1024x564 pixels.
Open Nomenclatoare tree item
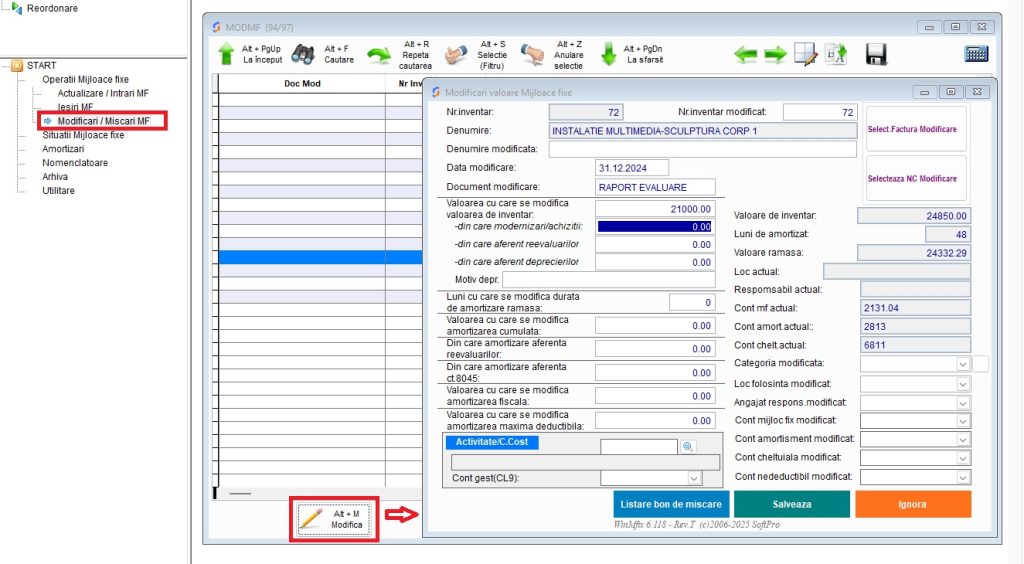(75, 163)
